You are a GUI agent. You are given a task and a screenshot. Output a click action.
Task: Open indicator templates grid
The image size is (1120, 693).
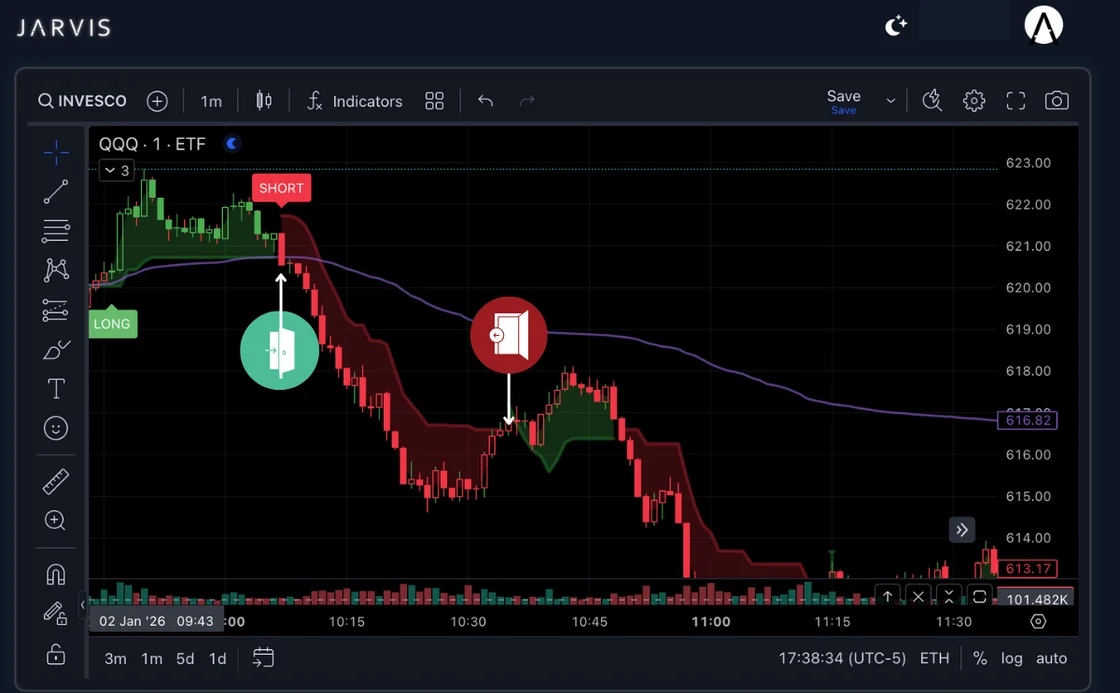(x=434, y=101)
